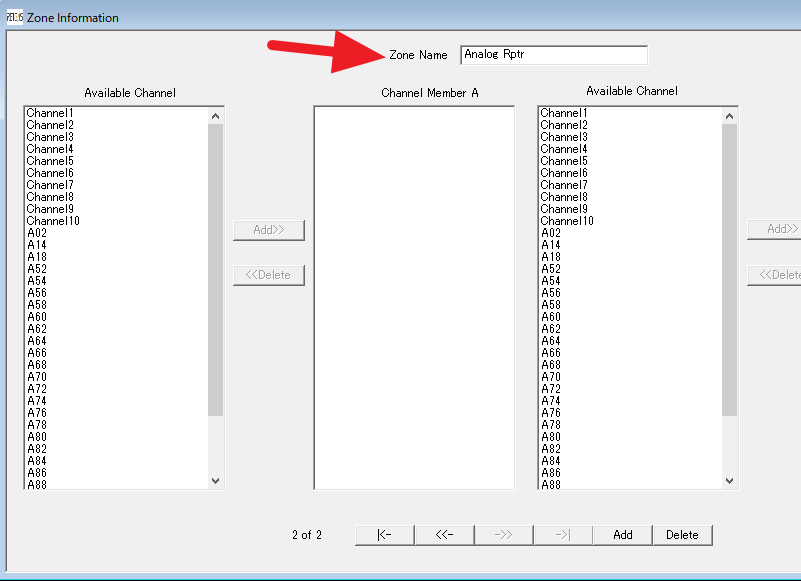Image resolution: width=801 pixels, height=581 pixels.
Task: Click the Add zone button
Action: tap(622, 535)
